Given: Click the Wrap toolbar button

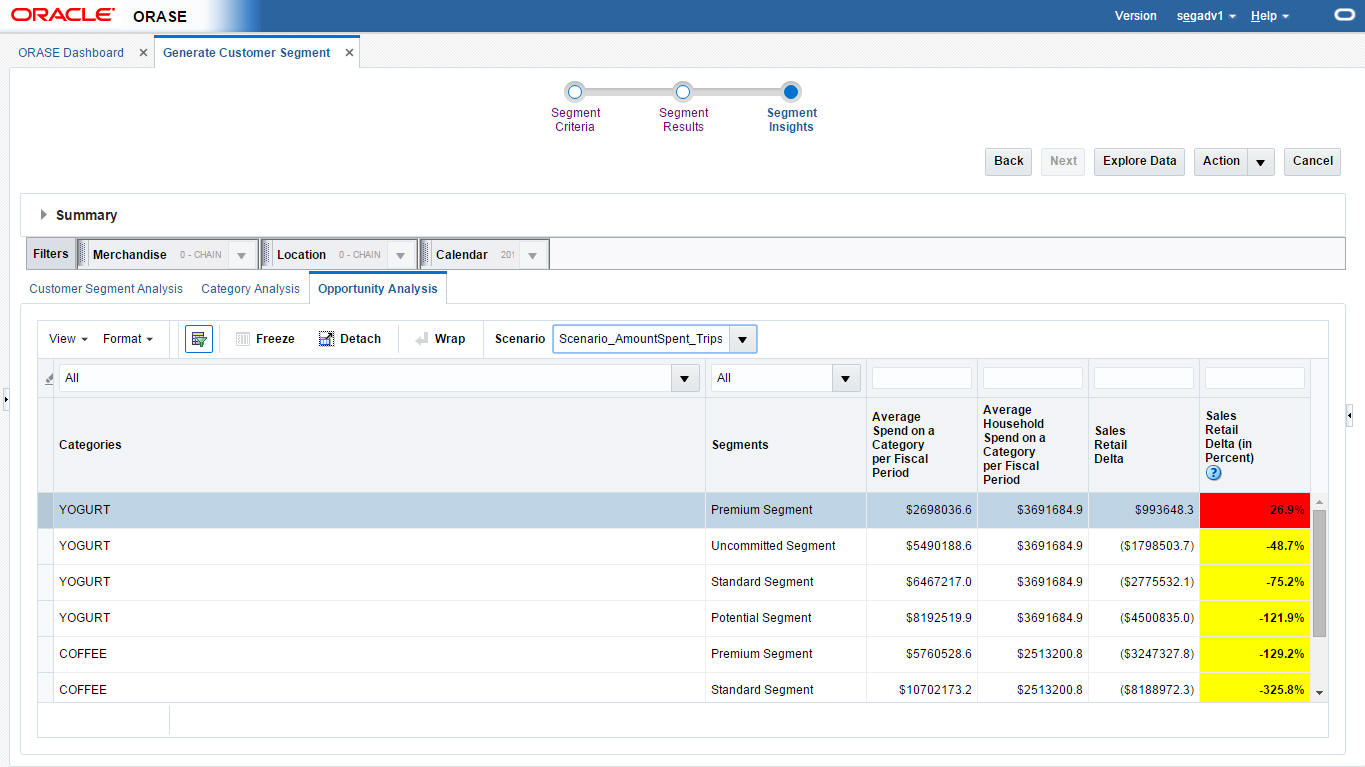Looking at the screenshot, I should click(439, 339).
